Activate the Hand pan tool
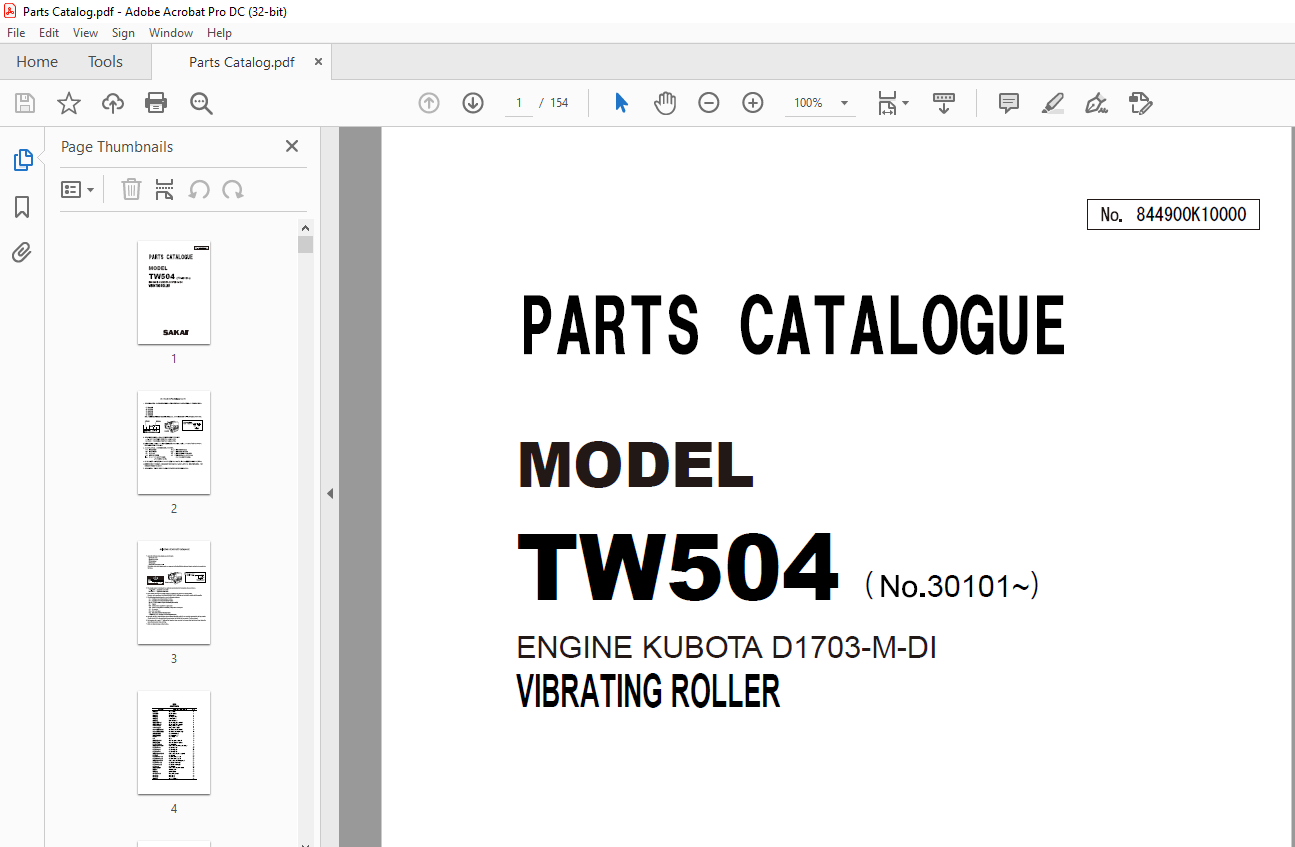1295x847 pixels. click(x=665, y=103)
